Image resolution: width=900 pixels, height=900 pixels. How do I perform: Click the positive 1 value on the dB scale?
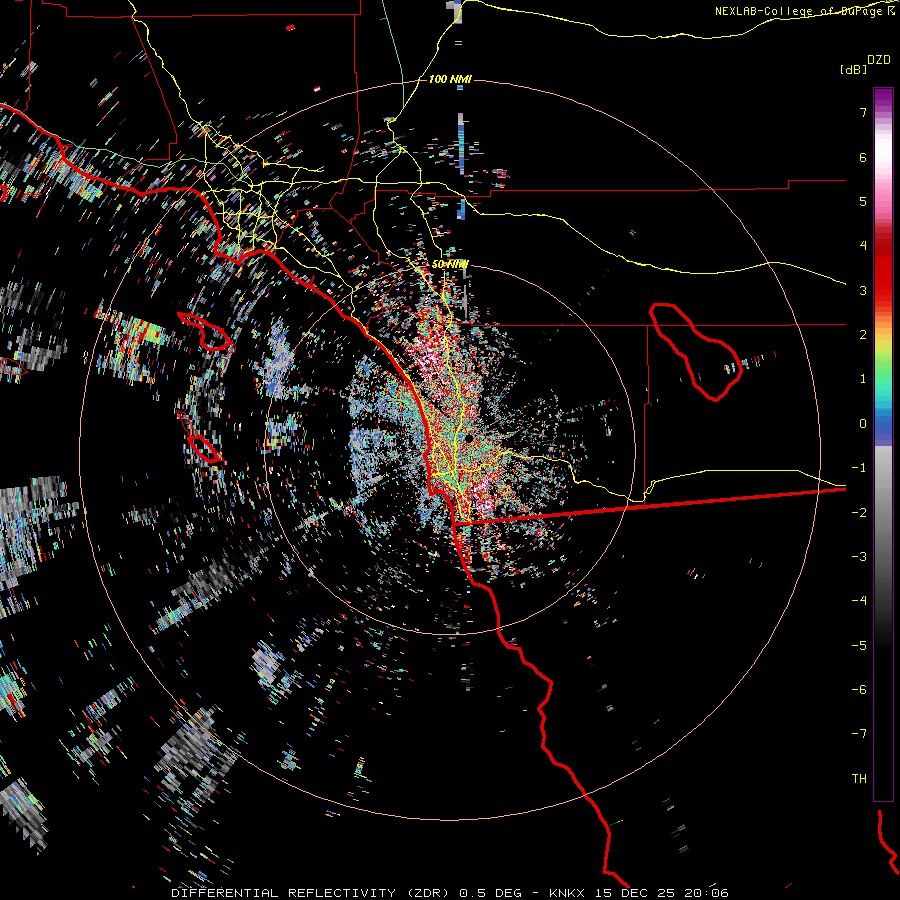click(x=863, y=379)
